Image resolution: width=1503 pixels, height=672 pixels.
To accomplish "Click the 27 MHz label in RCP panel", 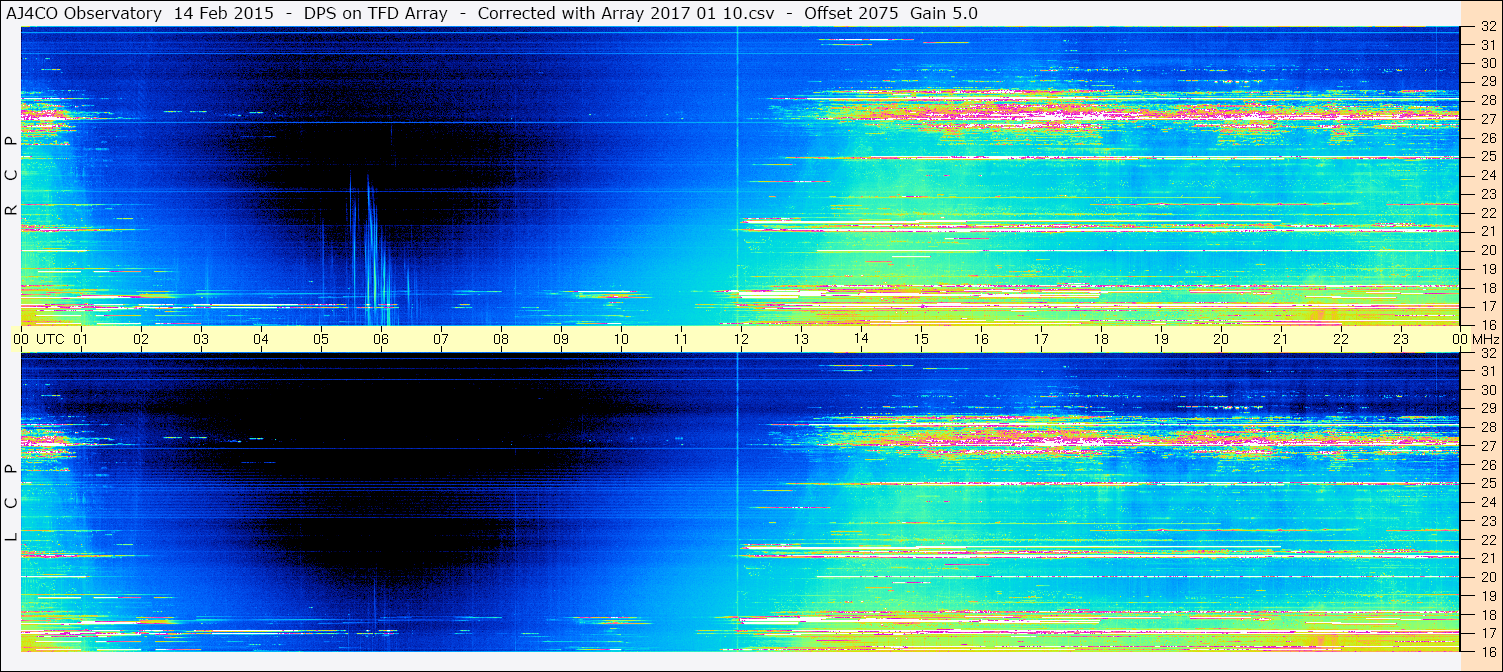I will [x=1487, y=119].
